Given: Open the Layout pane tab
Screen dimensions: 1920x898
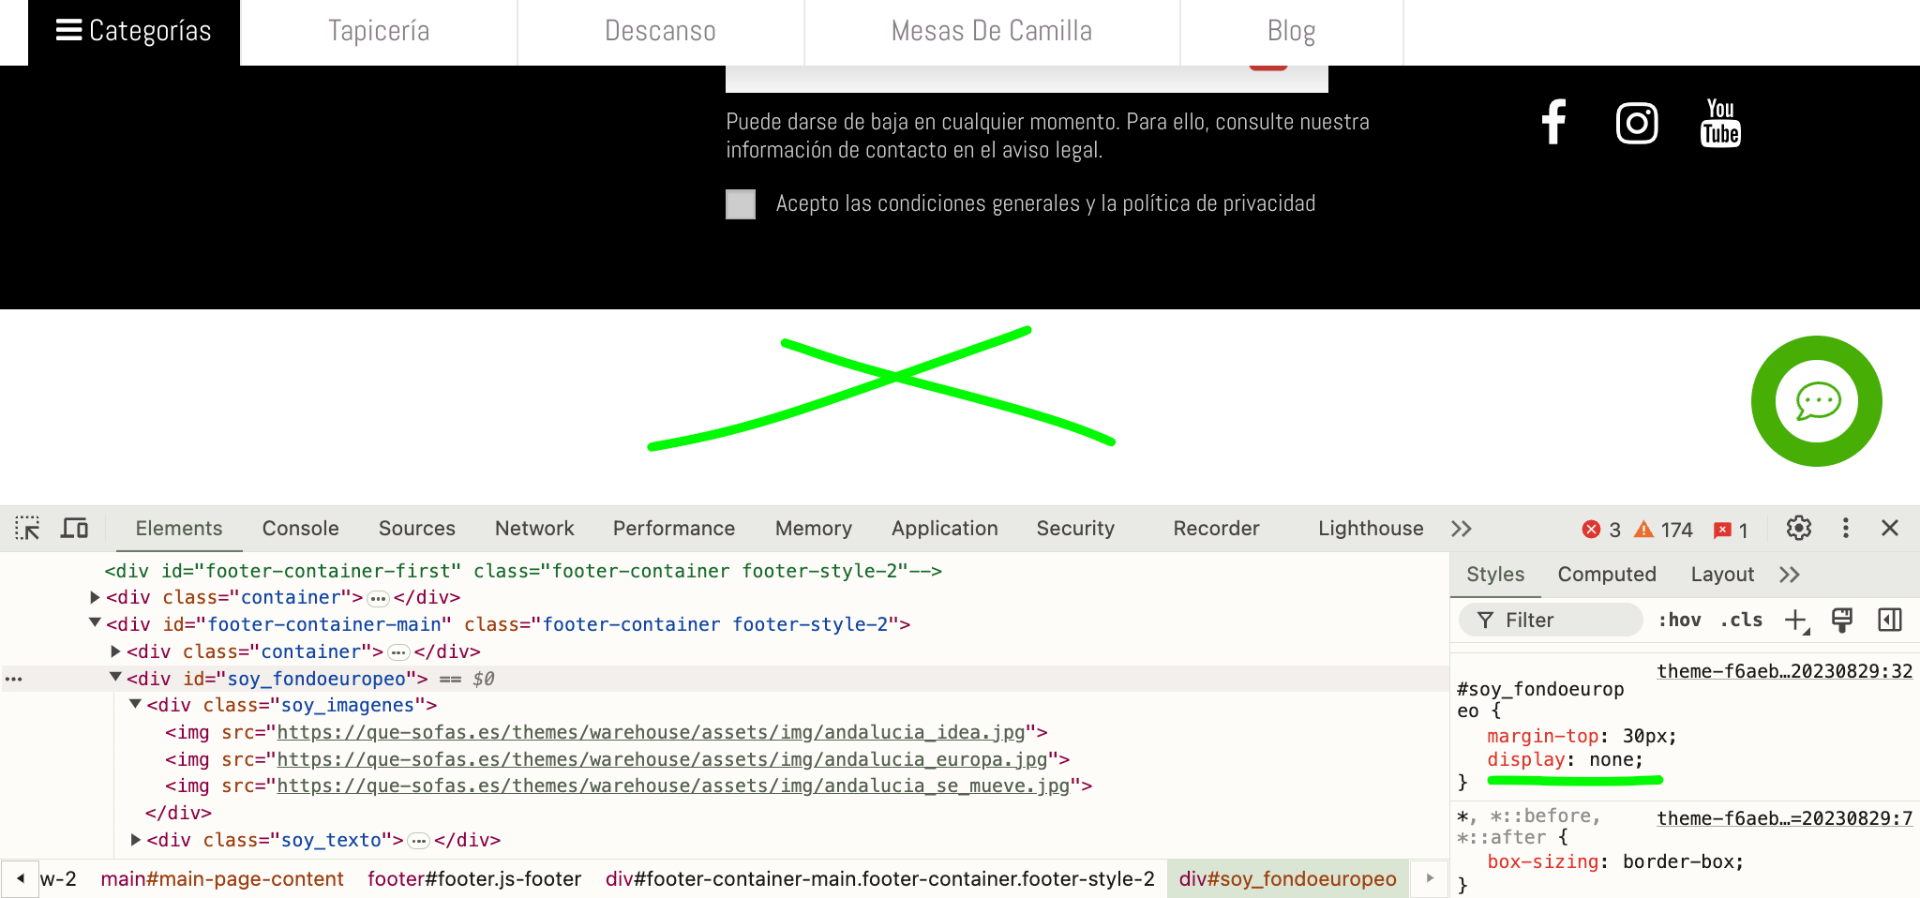Looking at the screenshot, I should pyautogui.click(x=1722, y=575).
